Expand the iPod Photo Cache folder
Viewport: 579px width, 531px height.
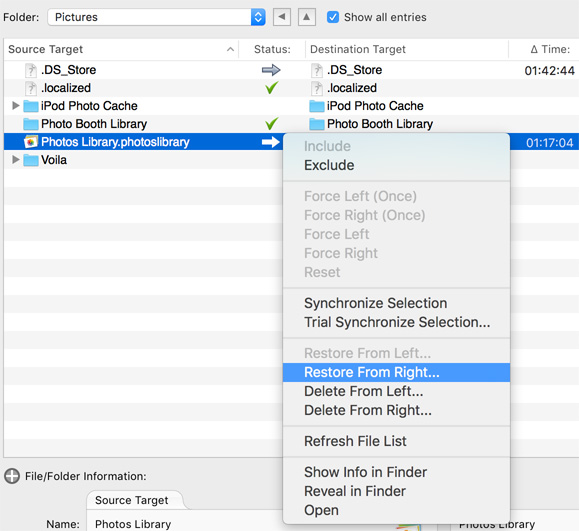[15, 106]
